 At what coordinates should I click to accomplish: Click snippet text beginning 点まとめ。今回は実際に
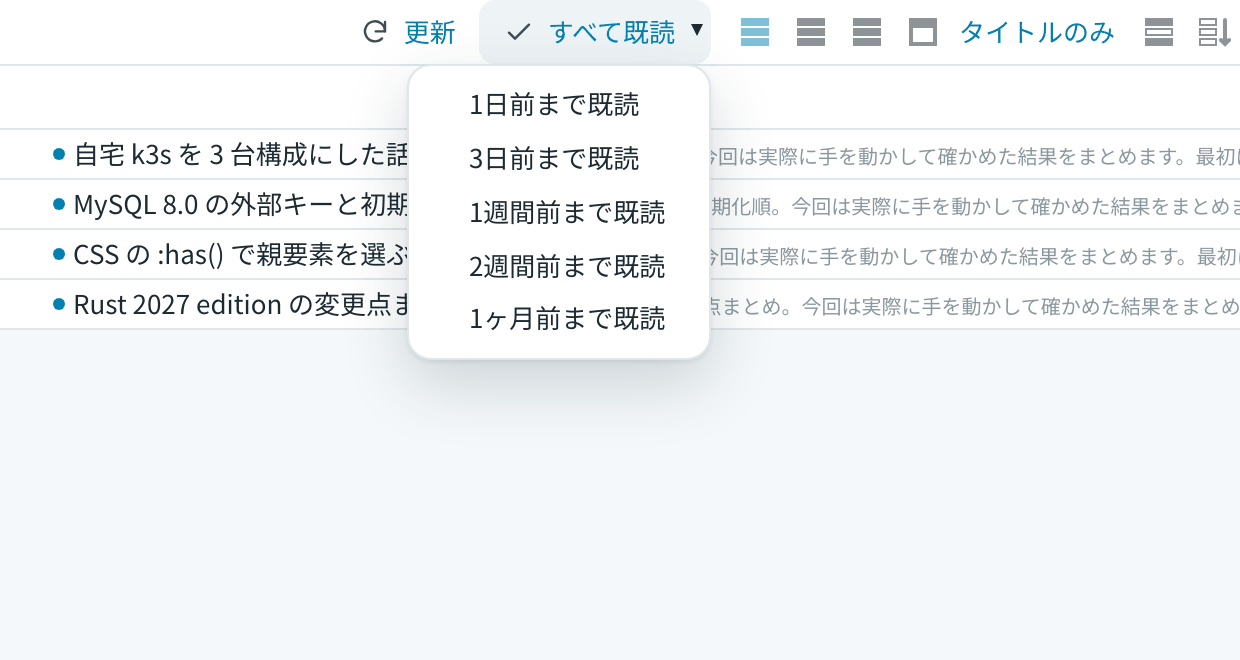click(x=975, y=306)
